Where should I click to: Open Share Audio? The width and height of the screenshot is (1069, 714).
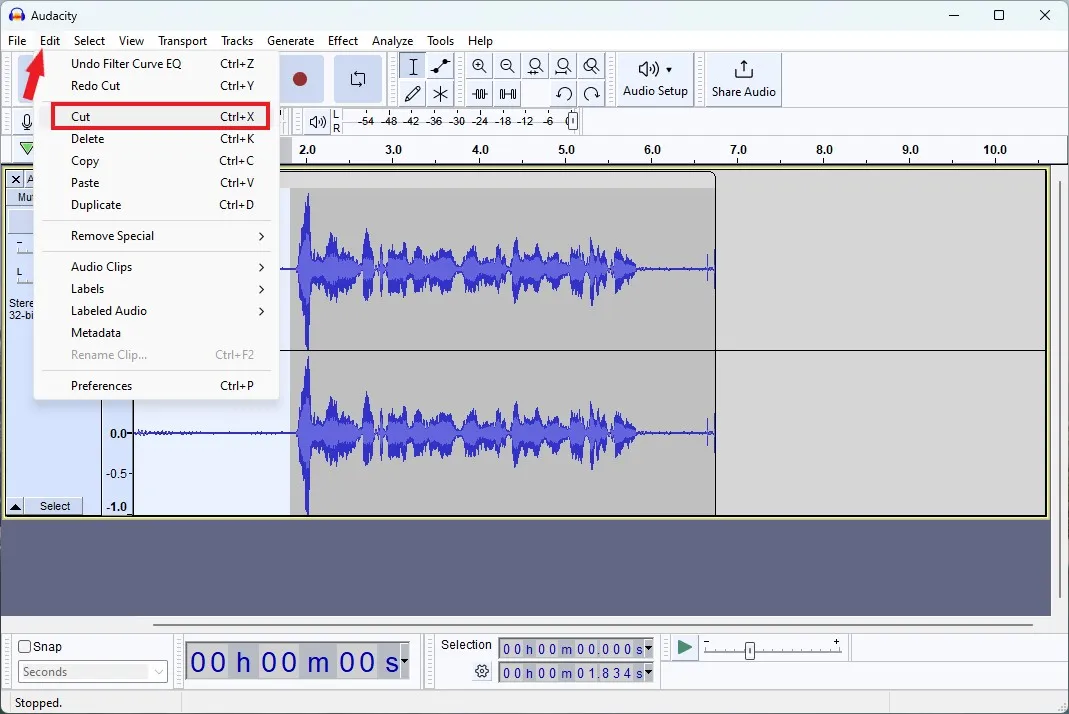[743, 79]
